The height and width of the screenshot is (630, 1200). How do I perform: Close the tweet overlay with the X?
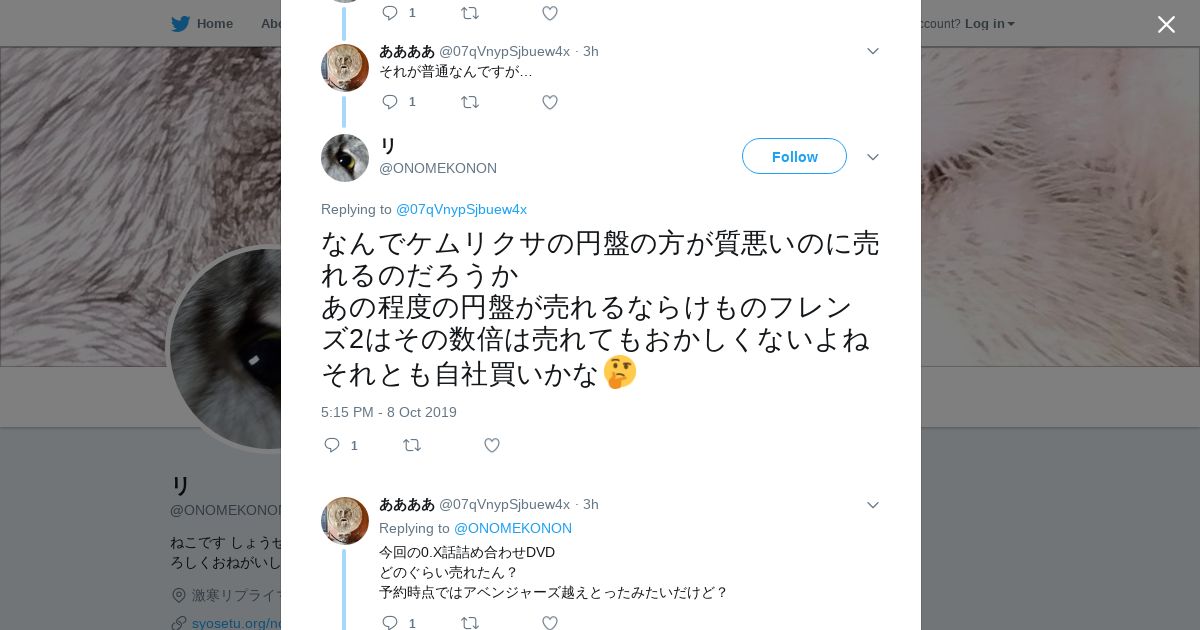pyautogui.click(x=1166, y=25)
